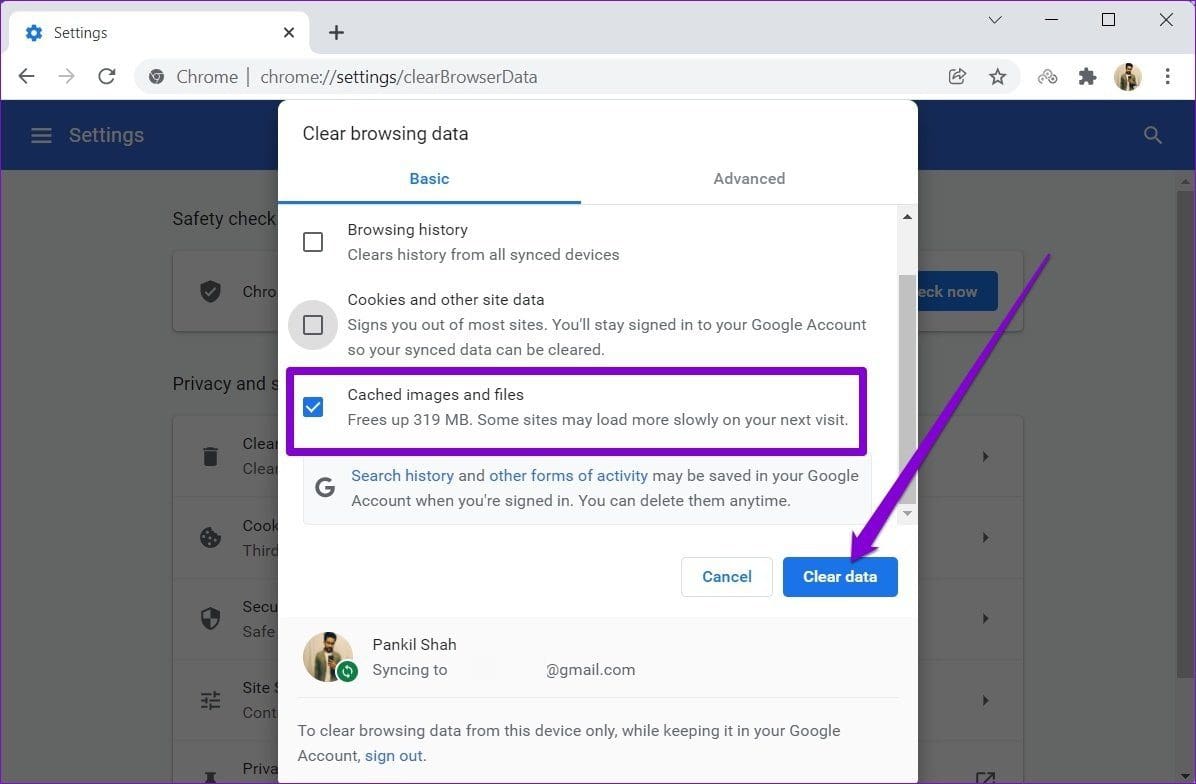
Task: Click the Safety check shield icon
Action: pyautogui.click(x=211, y=291)
